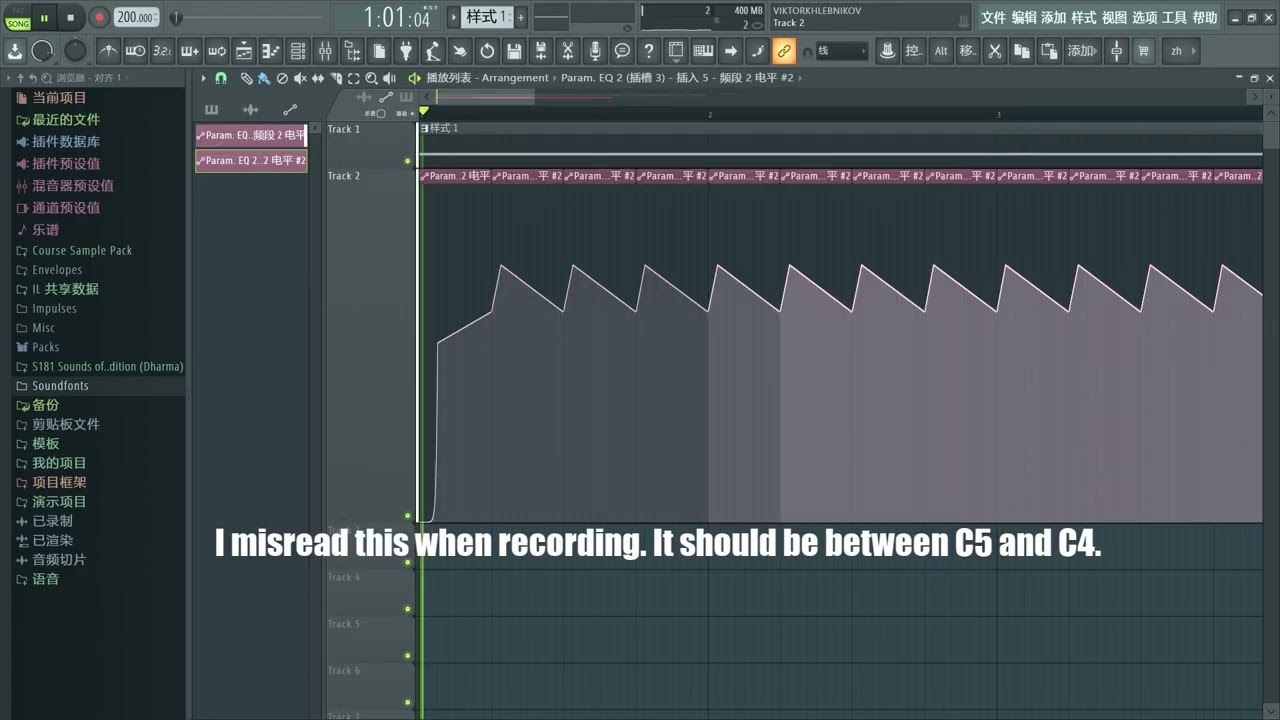Click the song position slider
The height and width of the screenshot is (720, 1280).
pyautogui.click(x=250, y=17)
